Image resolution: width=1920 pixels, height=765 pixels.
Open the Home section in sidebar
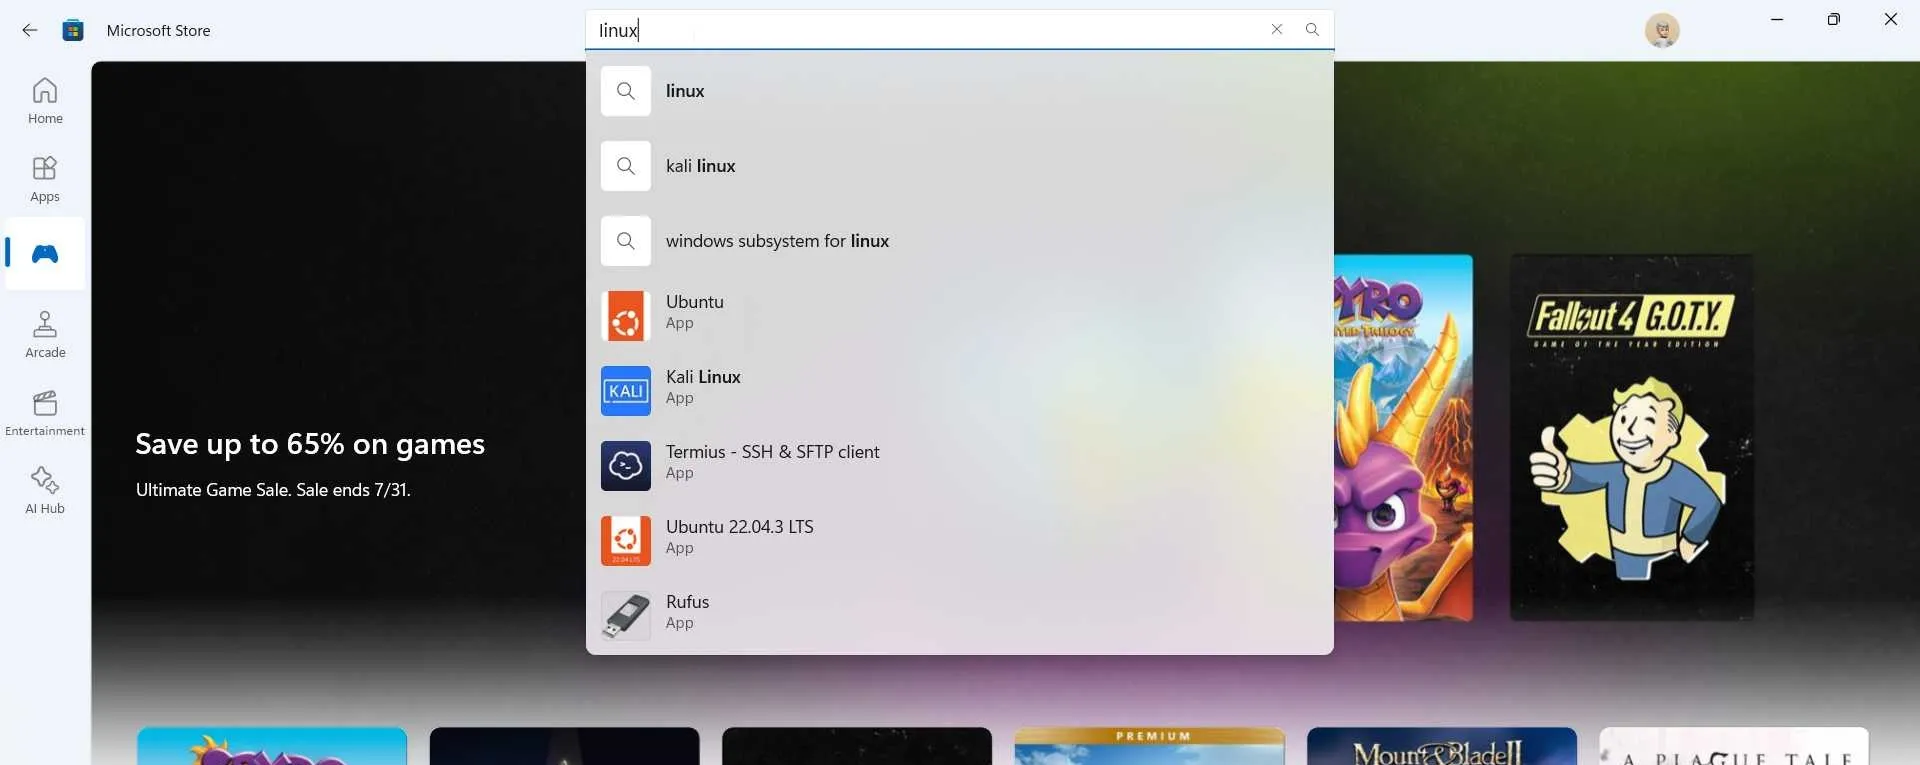[45, 101]
